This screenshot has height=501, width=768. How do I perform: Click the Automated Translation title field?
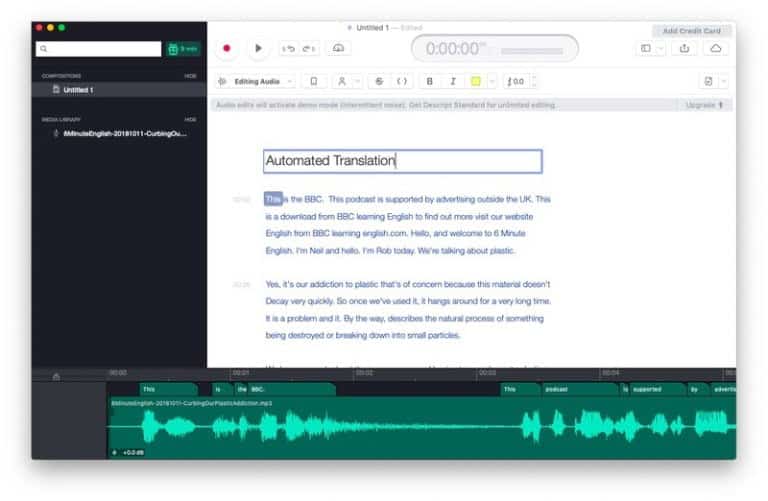coord(403,161)
